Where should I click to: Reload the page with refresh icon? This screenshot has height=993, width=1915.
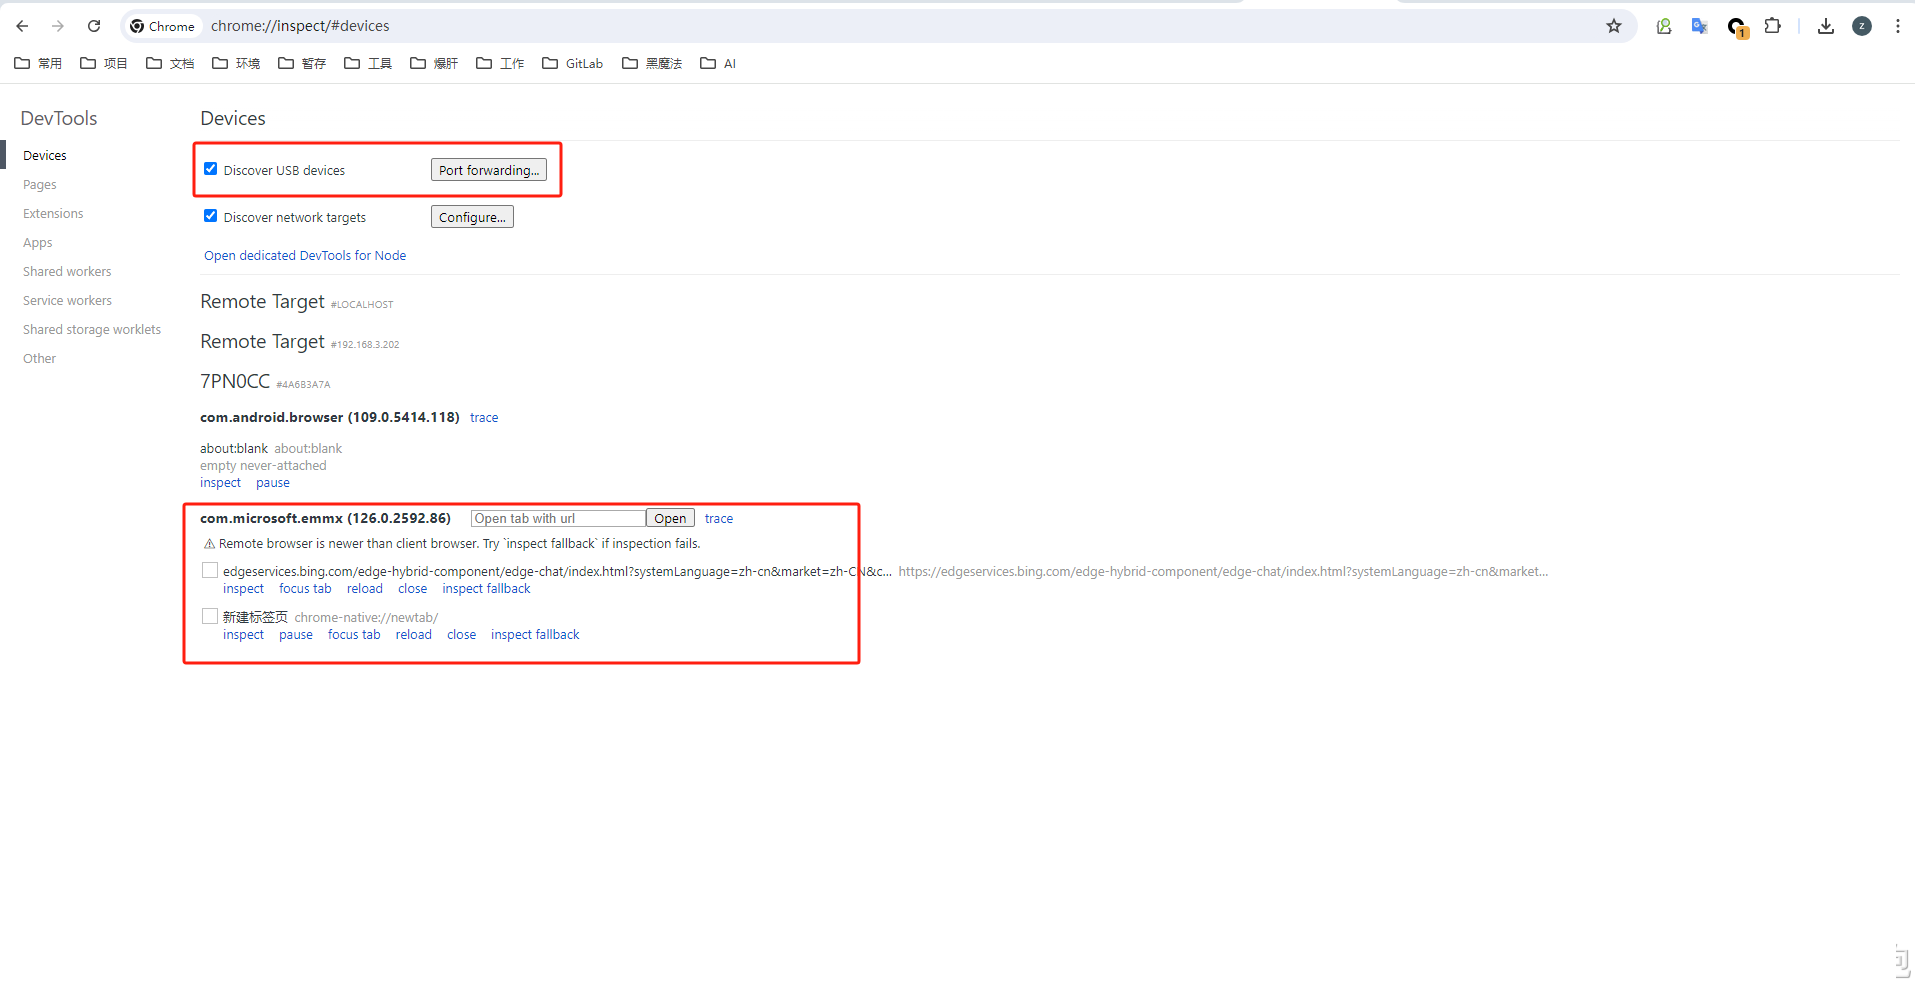(x=94, y=26)
